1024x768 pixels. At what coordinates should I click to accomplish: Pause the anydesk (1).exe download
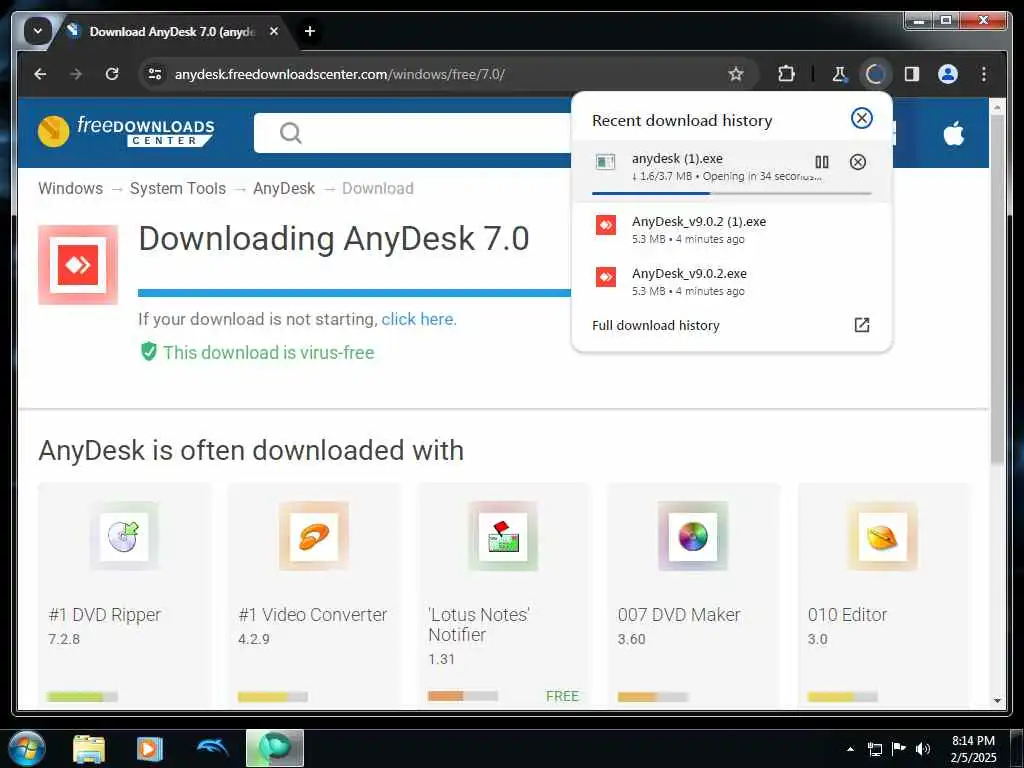822,162
